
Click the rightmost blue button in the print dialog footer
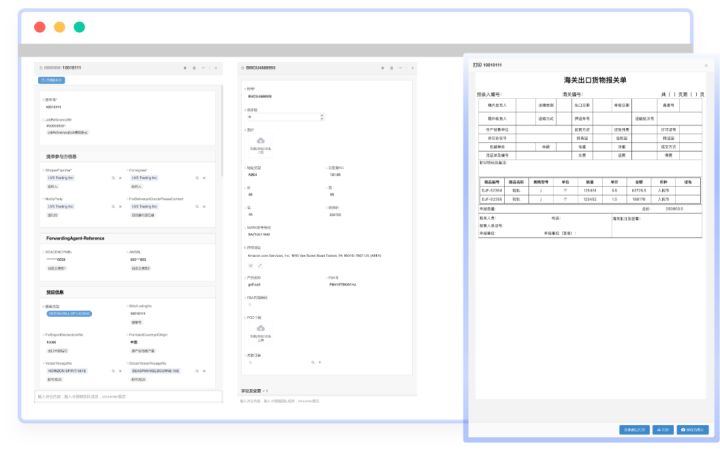coord(692,429)
